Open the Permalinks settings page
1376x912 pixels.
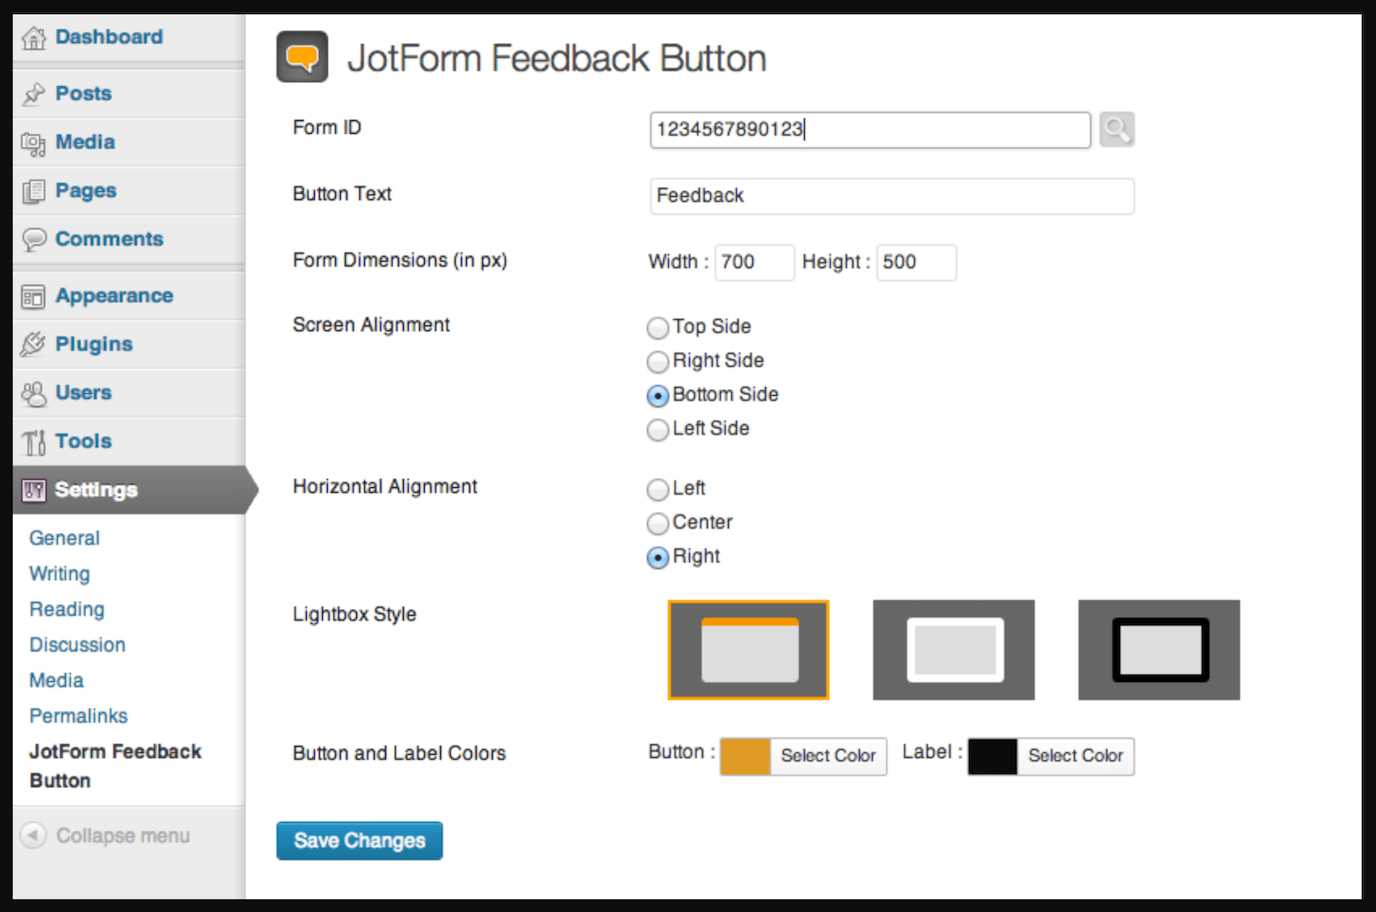(x=78, y=715)
